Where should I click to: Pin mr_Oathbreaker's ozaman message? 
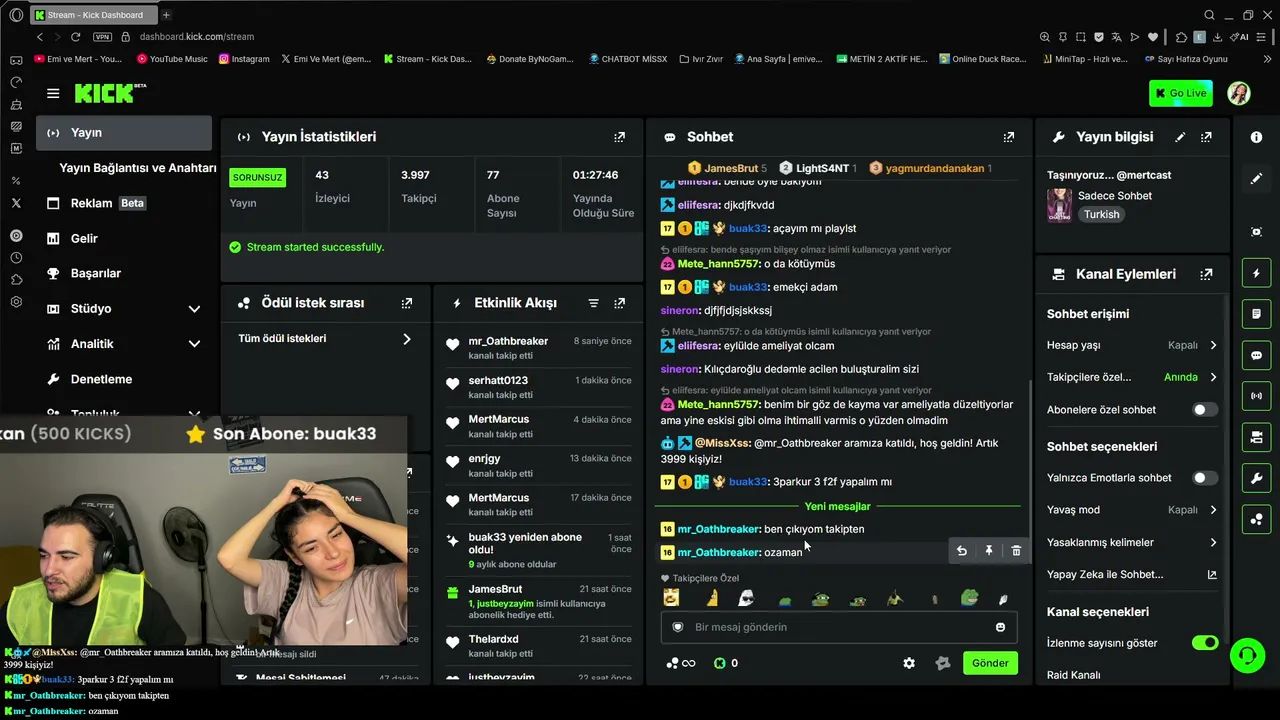(x=989, y=551)
